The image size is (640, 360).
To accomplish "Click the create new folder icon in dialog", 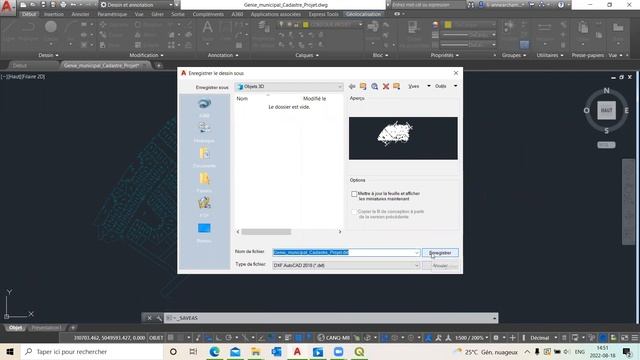I will (x=396, y=87).
